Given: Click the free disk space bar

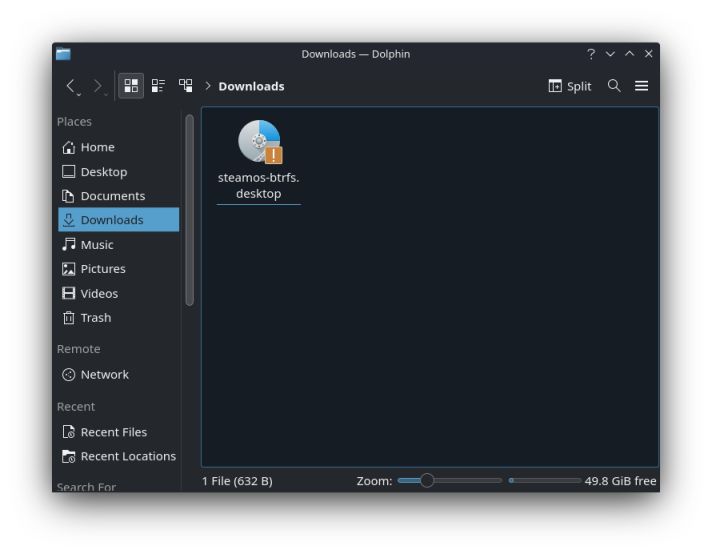Looking at the screenshot, I should pyautogui.click(x=544, y=480).
